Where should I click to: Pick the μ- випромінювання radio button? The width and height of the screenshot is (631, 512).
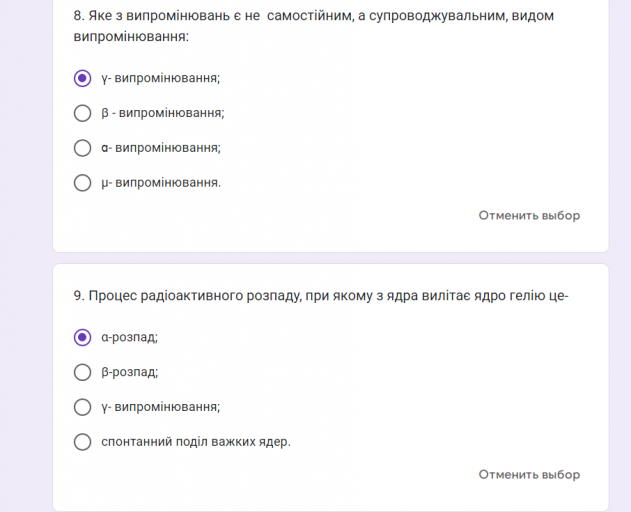pyautogui.click(x=83, y=183)
